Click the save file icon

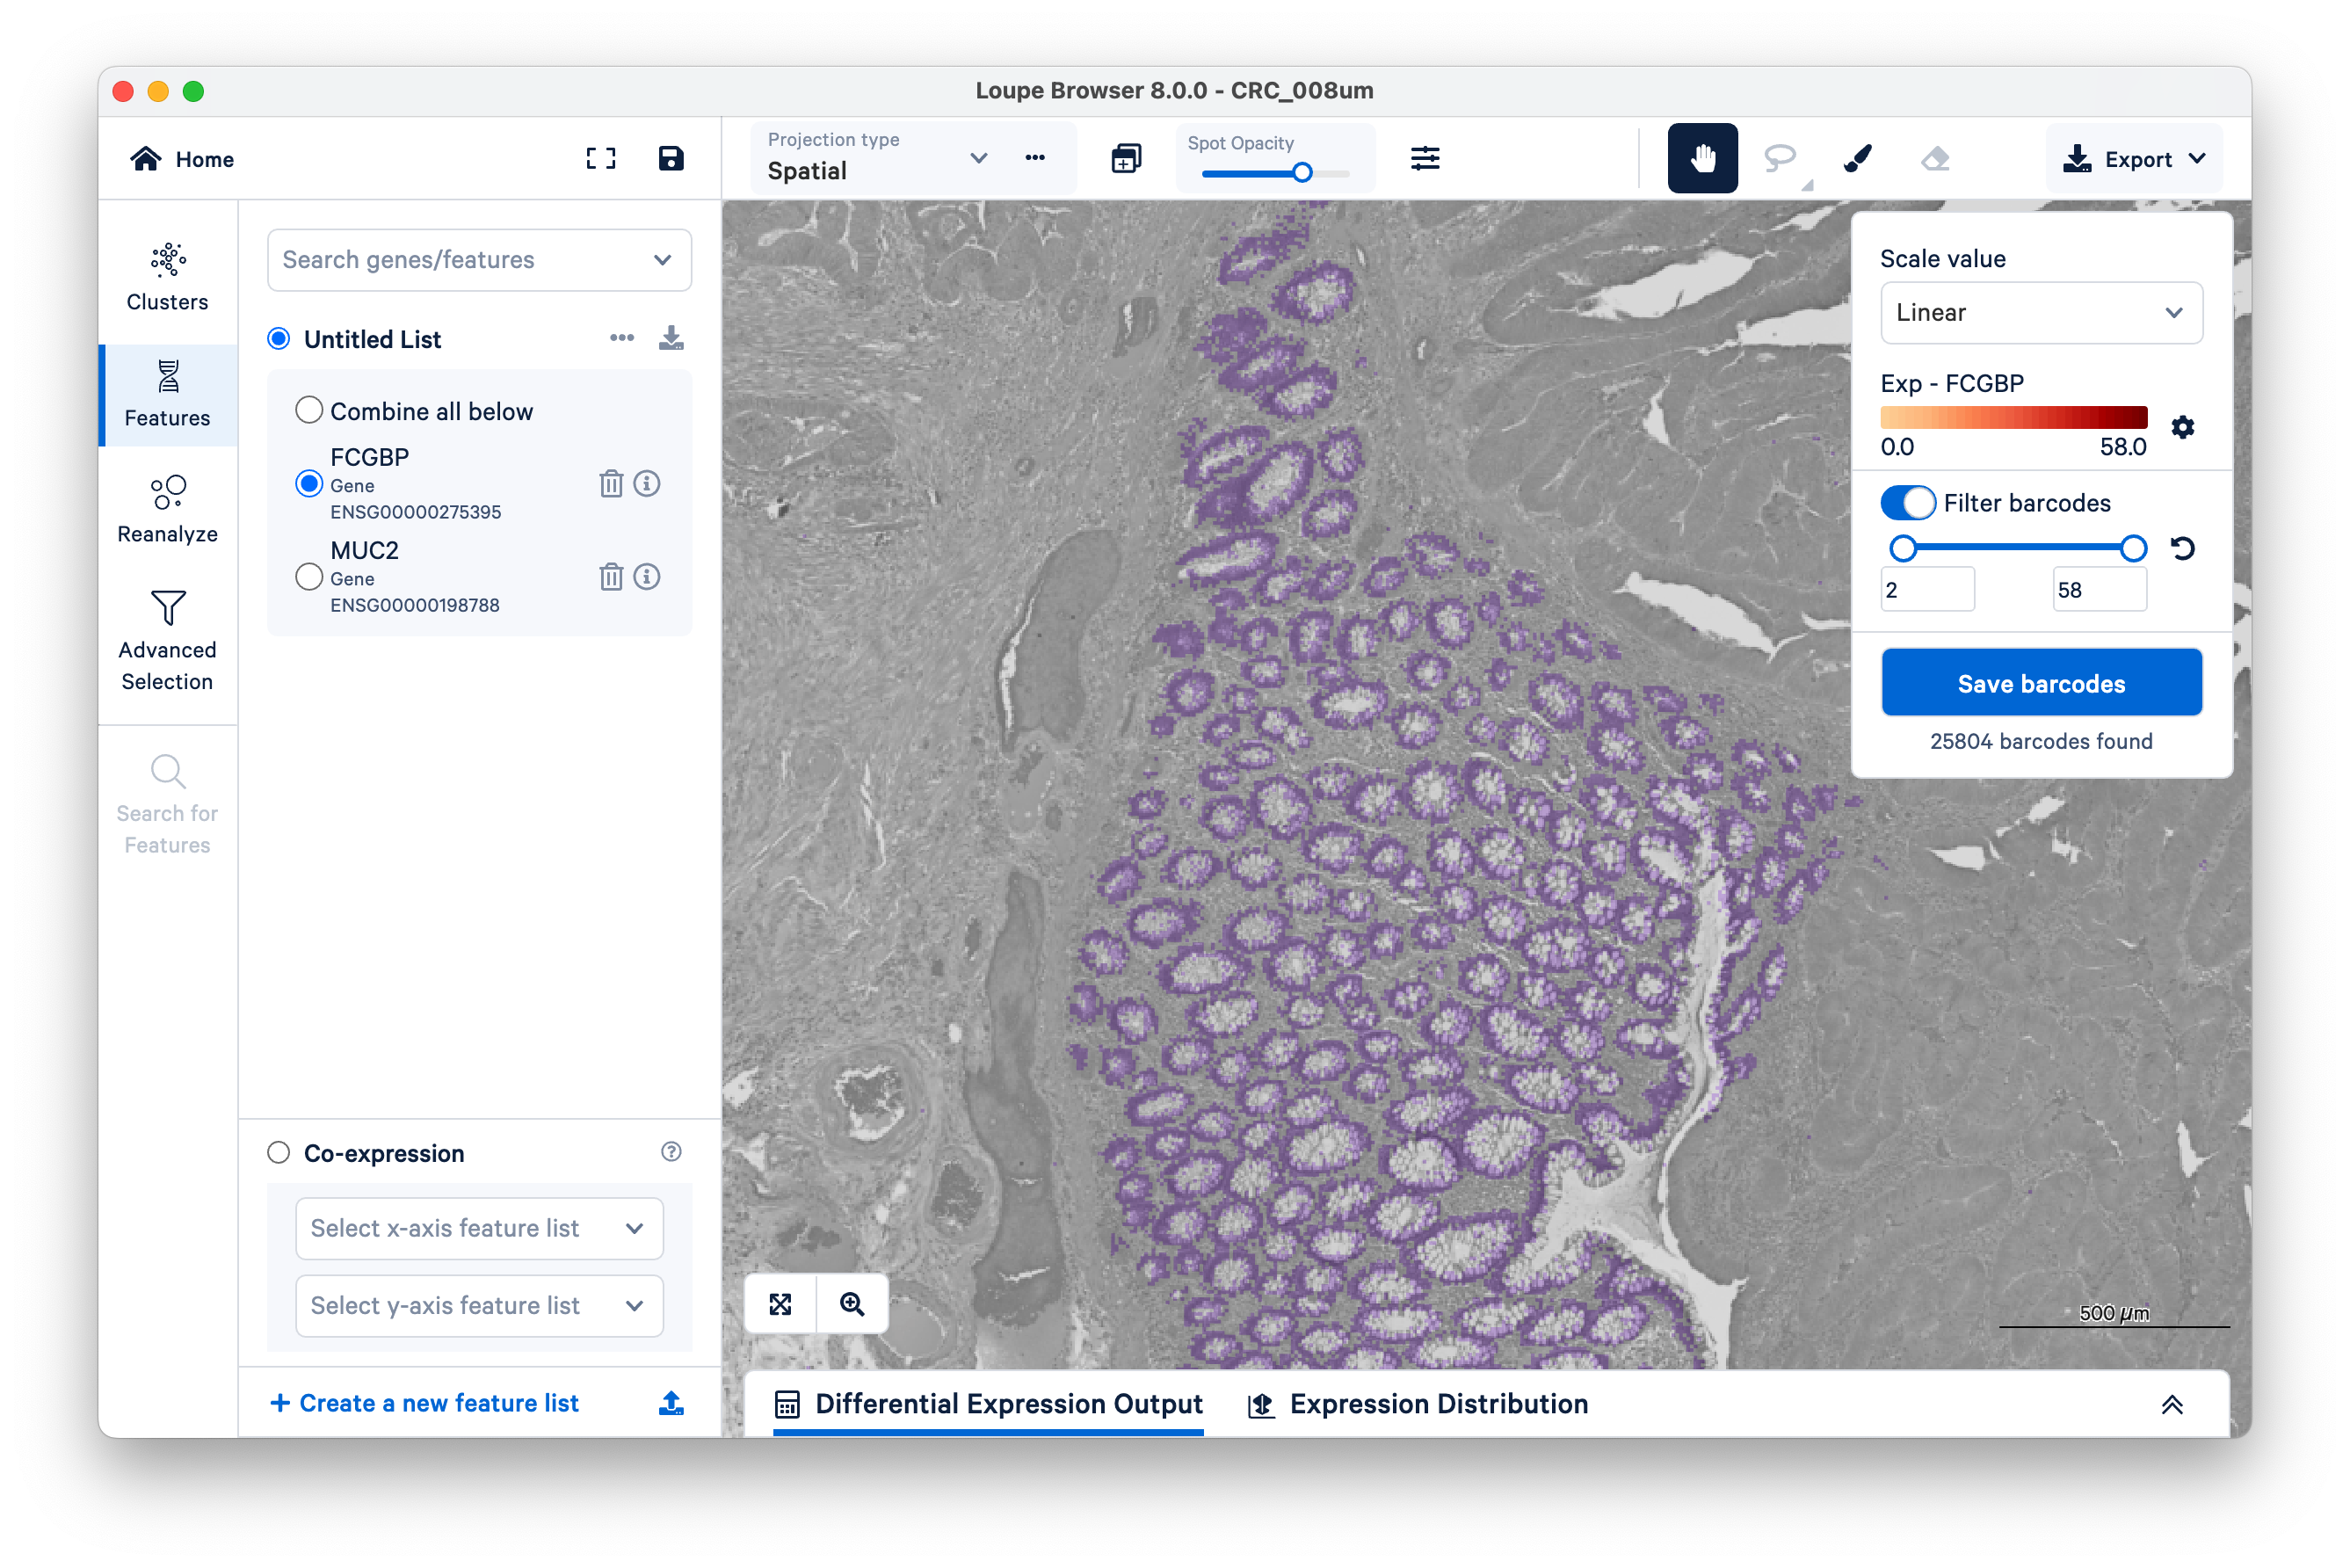(x=671, y=158)
